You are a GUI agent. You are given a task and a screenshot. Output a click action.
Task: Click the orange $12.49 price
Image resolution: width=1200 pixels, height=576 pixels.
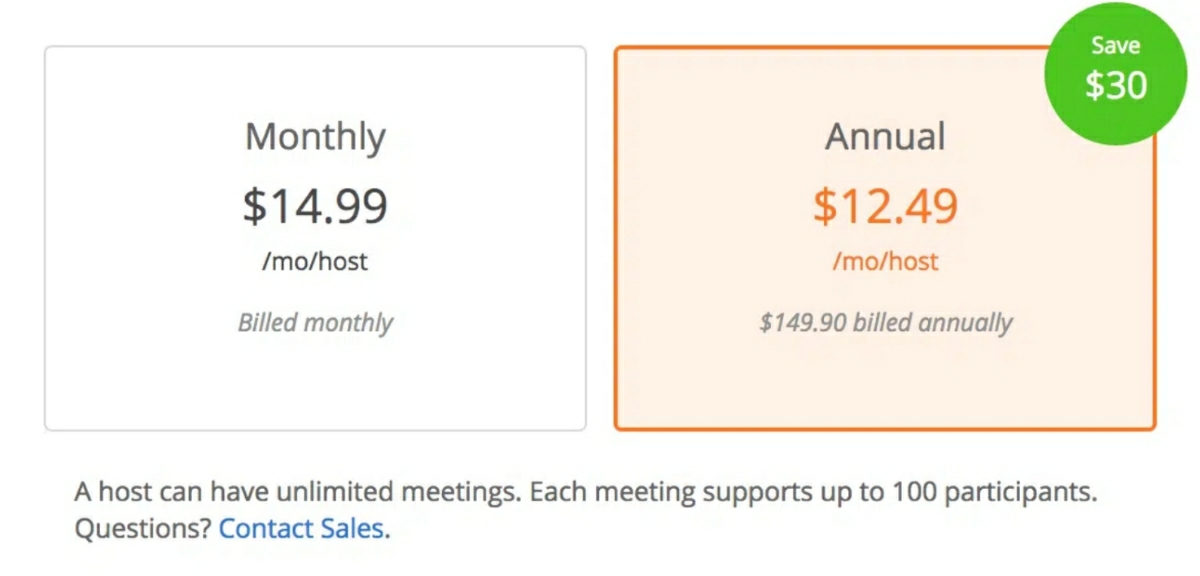[885, 205]
